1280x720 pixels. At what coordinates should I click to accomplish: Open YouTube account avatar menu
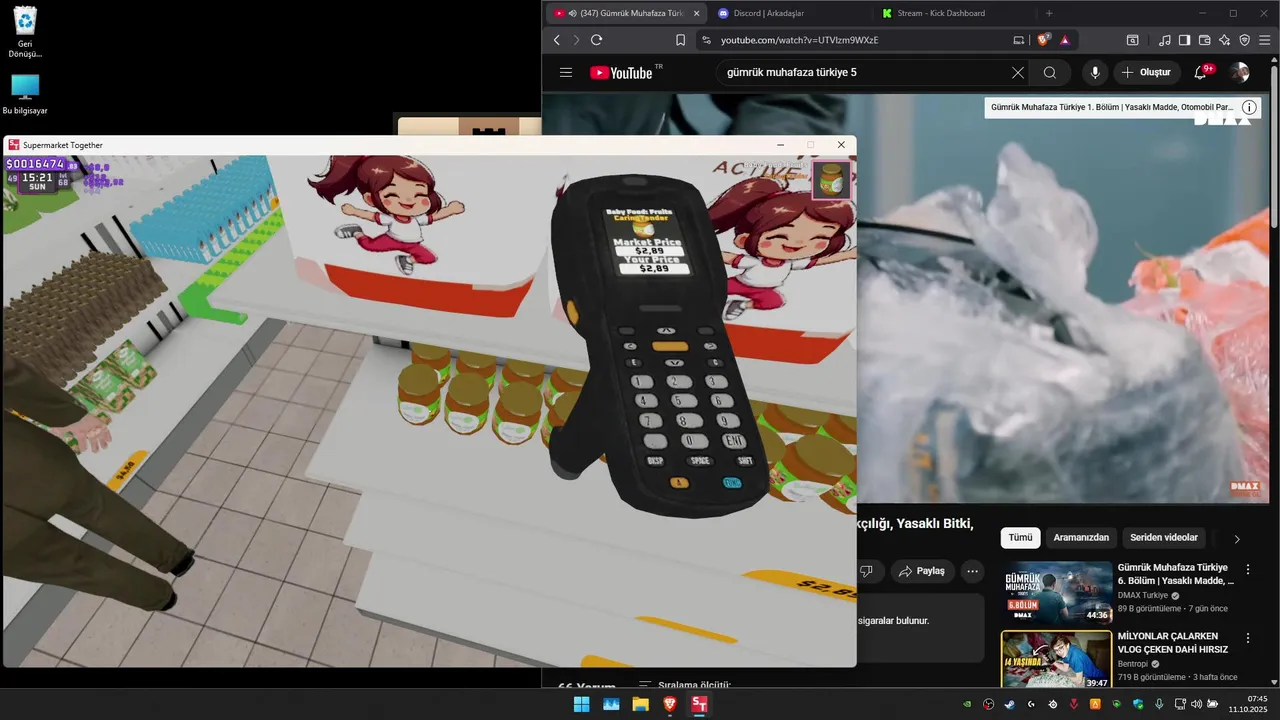tap(1240, 73)
